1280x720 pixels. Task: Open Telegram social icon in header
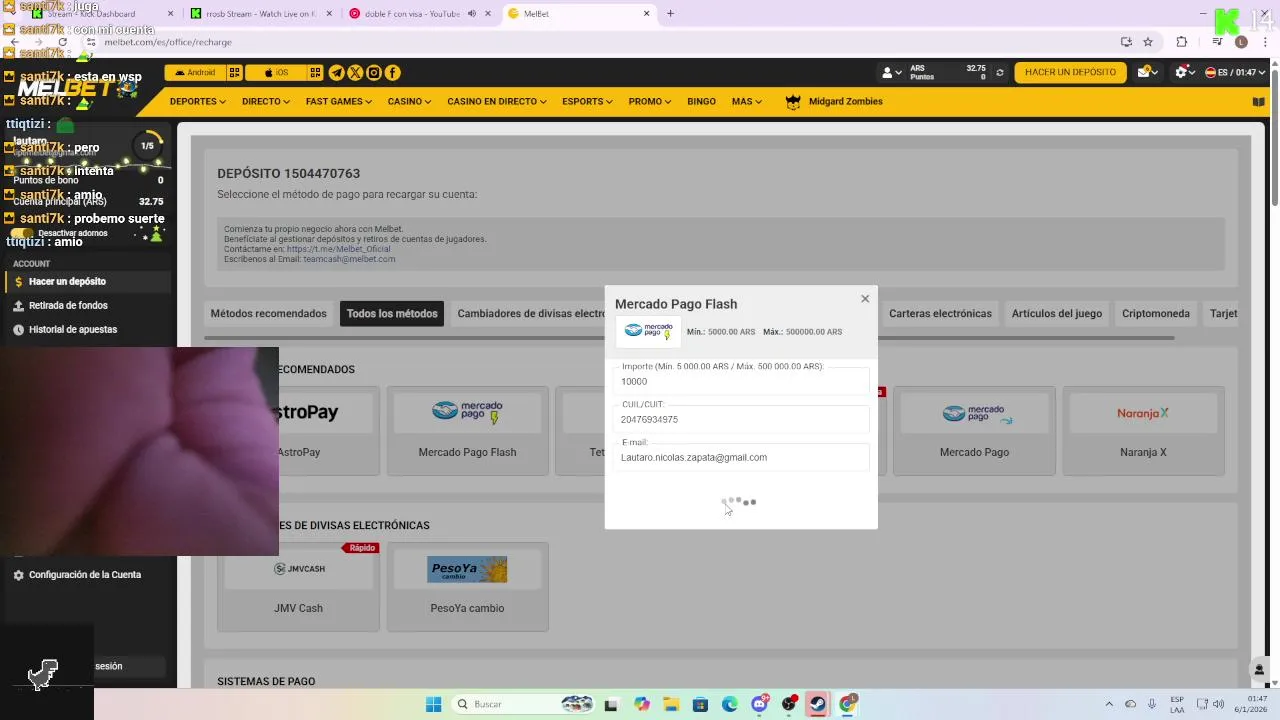[x=337, y=73]
